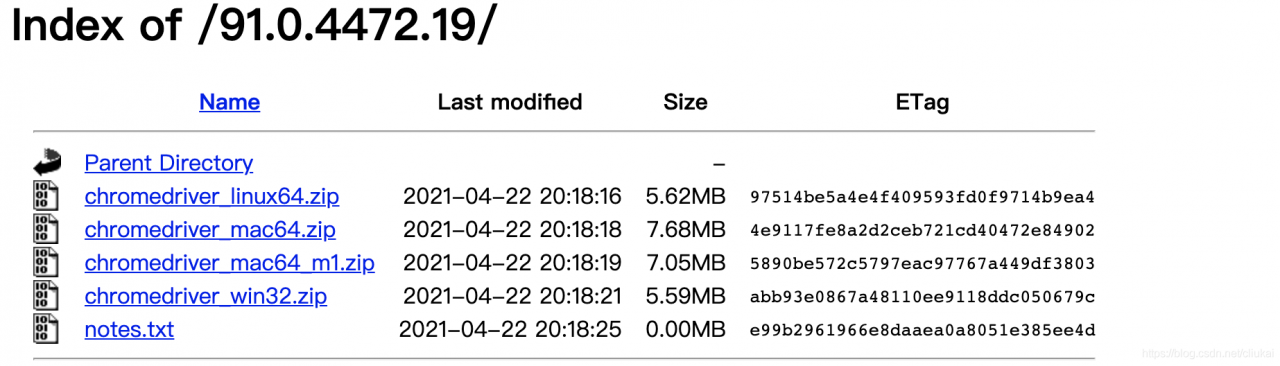This screenshot has width=1280, height=366.
Task: Click the ETag column header
Action: pyautogui.click(x=922, y=102)
